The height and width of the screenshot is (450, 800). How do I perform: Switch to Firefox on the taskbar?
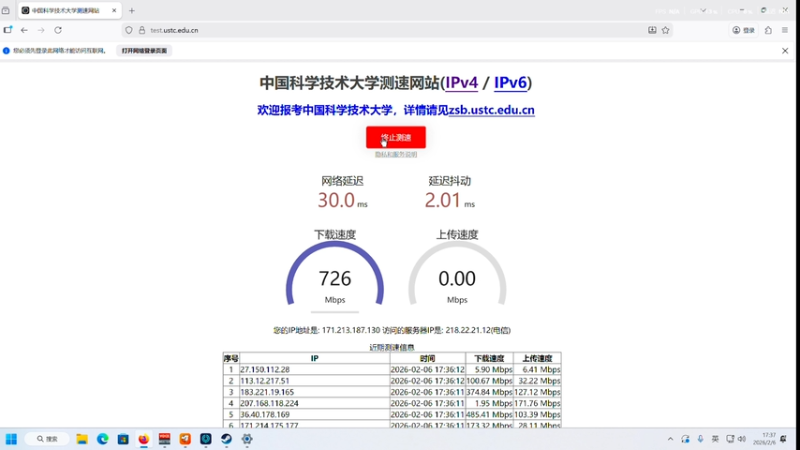[144, 439]
